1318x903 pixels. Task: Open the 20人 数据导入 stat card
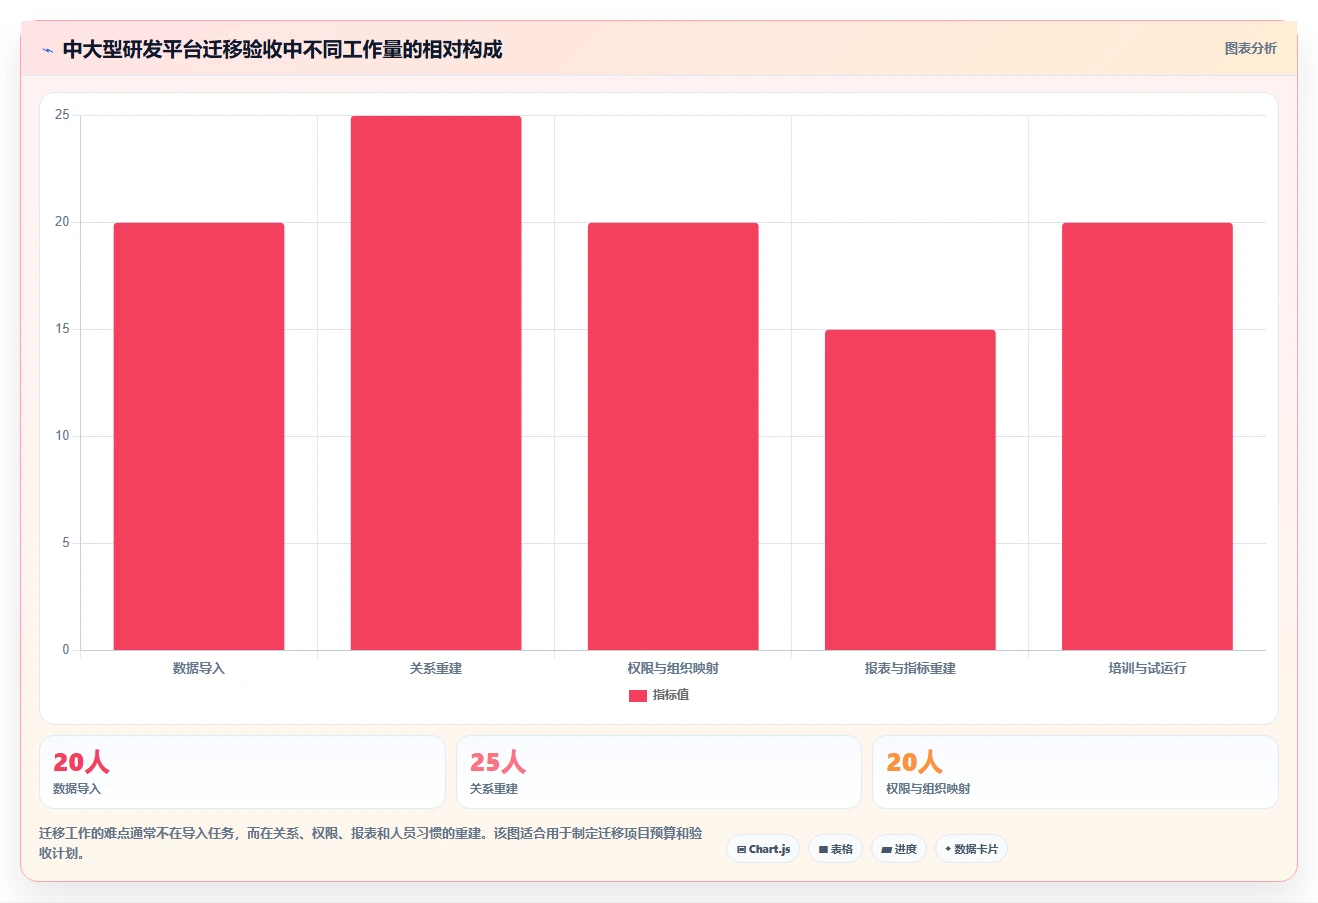click(242, 772)
